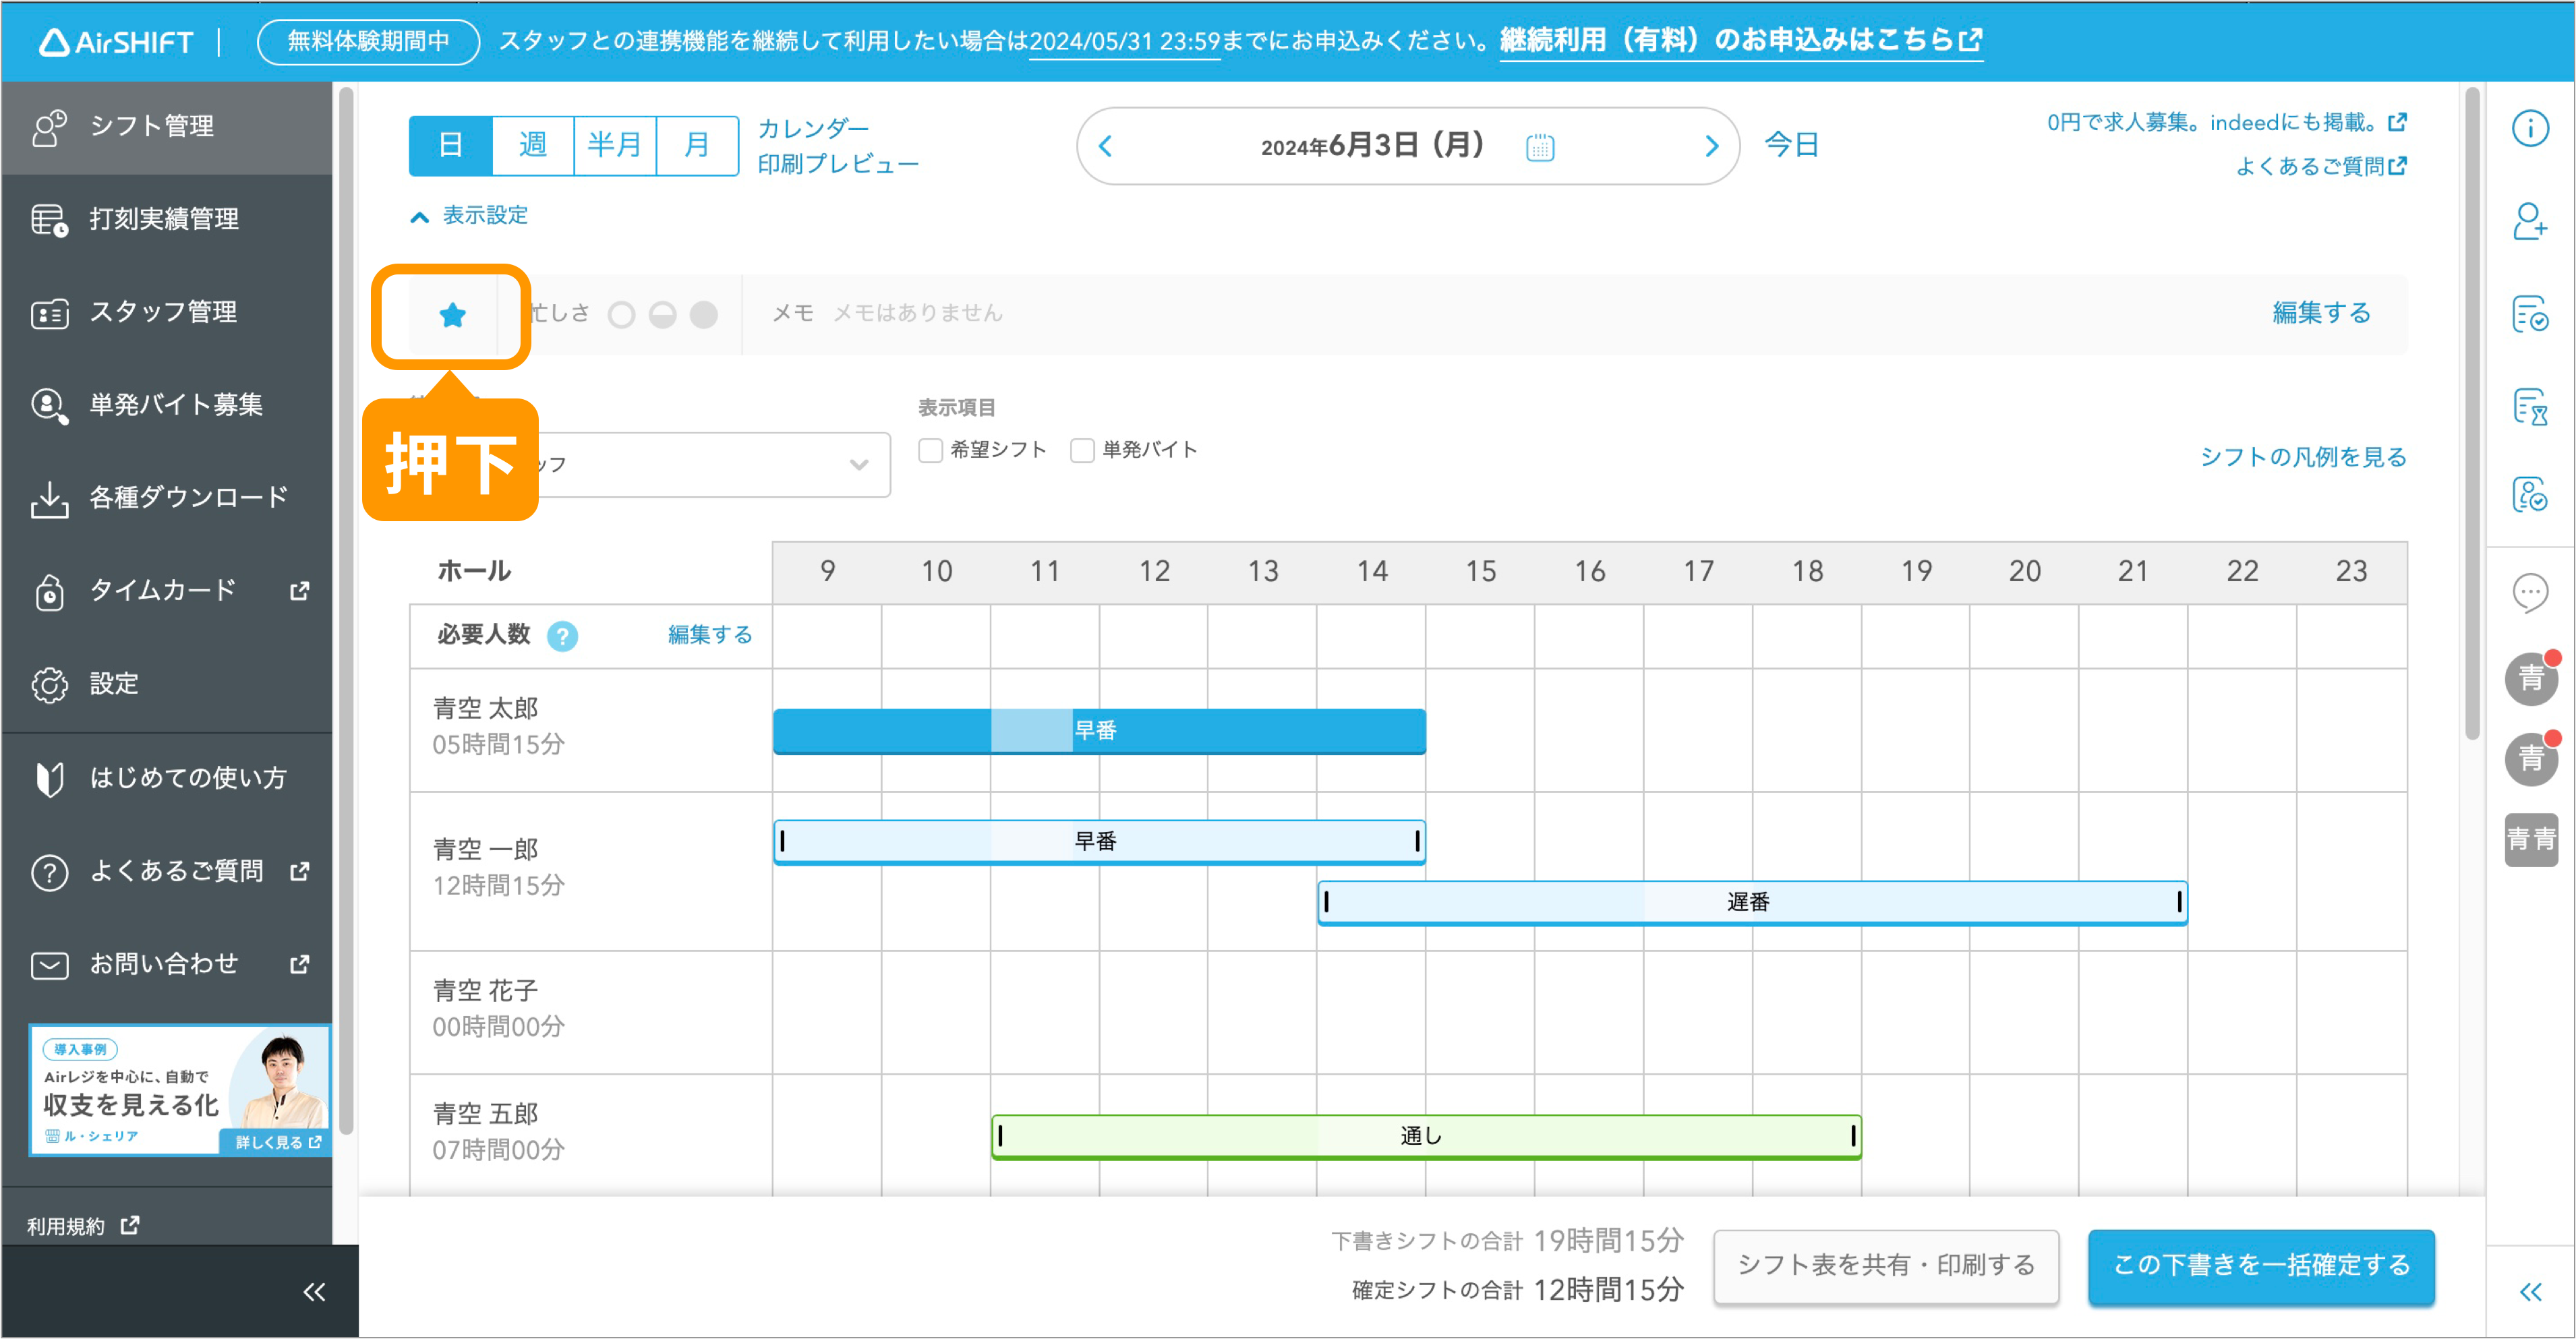Open the top-right よくあるご質問 link
The width and height of the screenshot is (2576, 1339).
(x=2320, y=167)
